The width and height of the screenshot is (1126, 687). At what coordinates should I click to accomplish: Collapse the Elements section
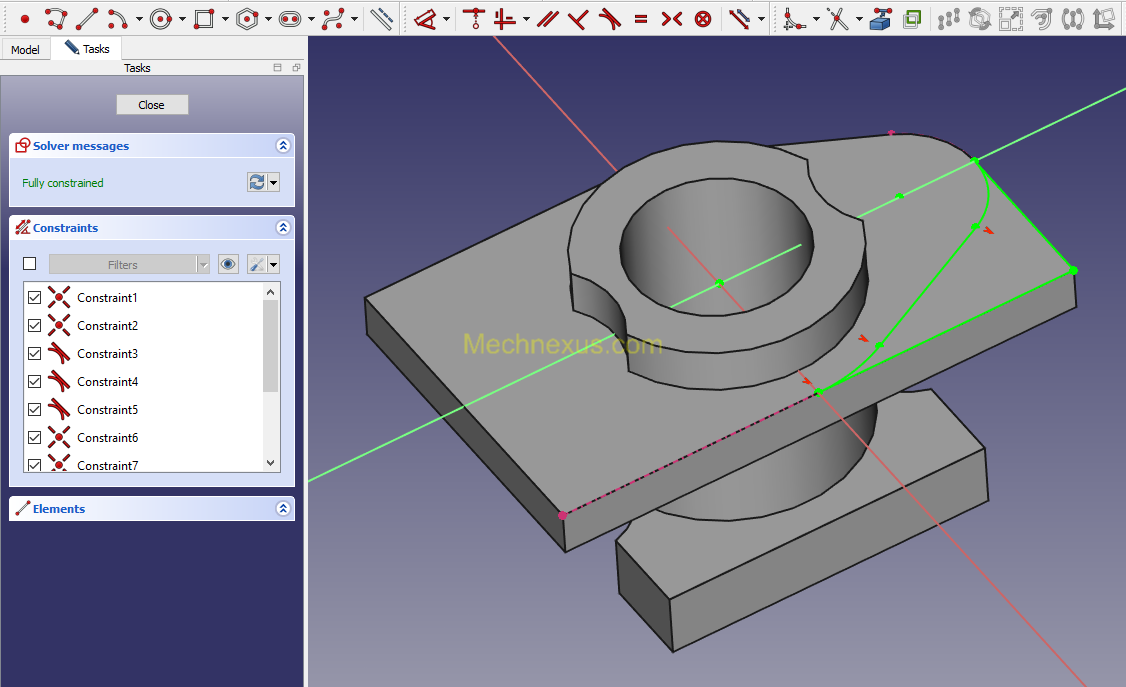(x=283, y=508)
